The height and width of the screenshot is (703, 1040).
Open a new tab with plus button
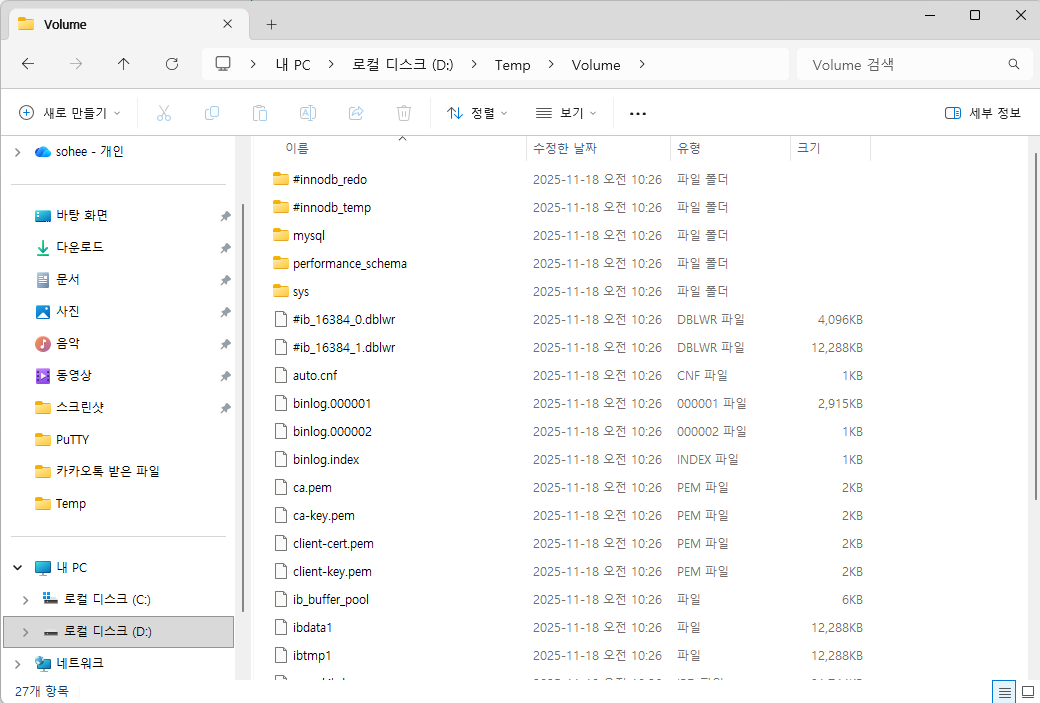pyautogui.click(x=271, y=25)
